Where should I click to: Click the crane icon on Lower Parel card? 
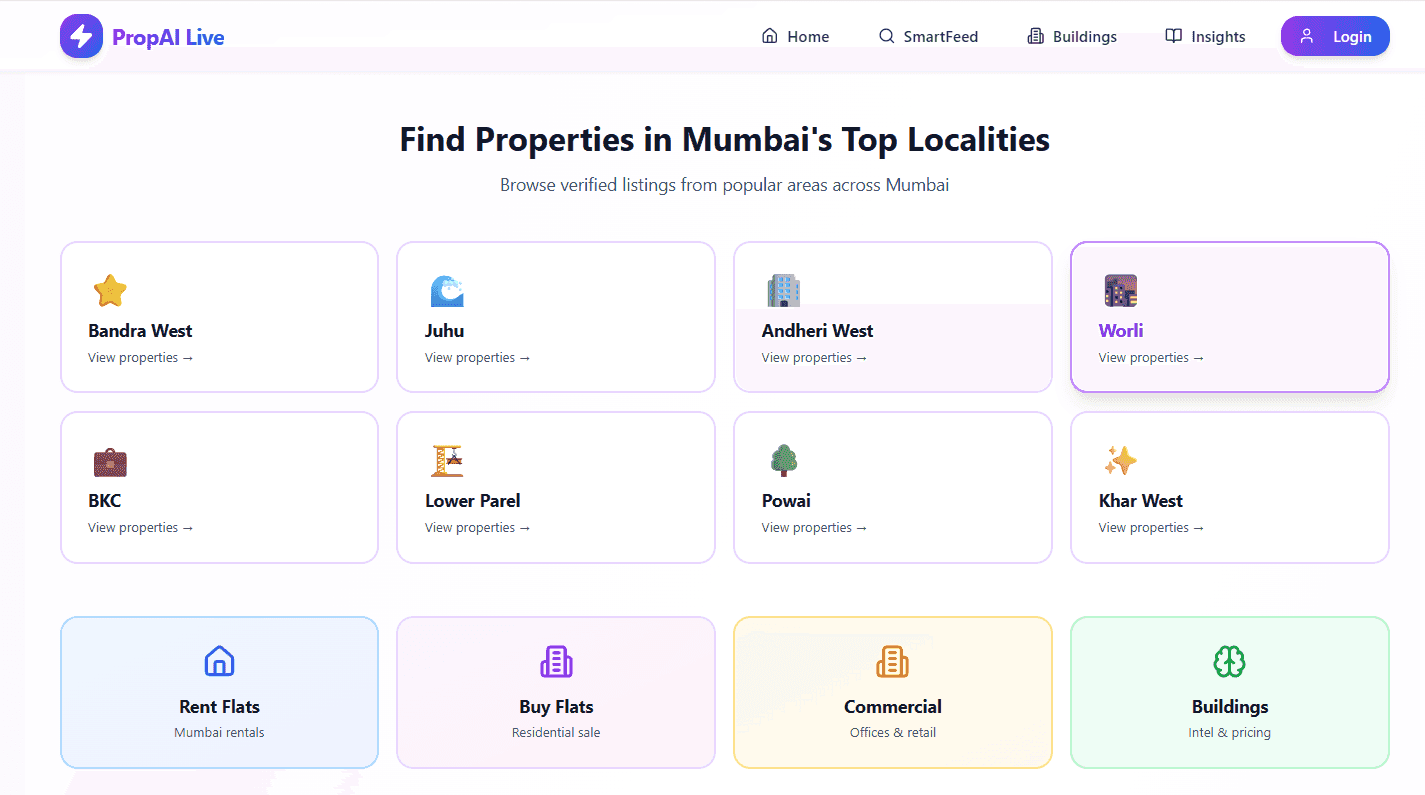[x=447, y=461]
